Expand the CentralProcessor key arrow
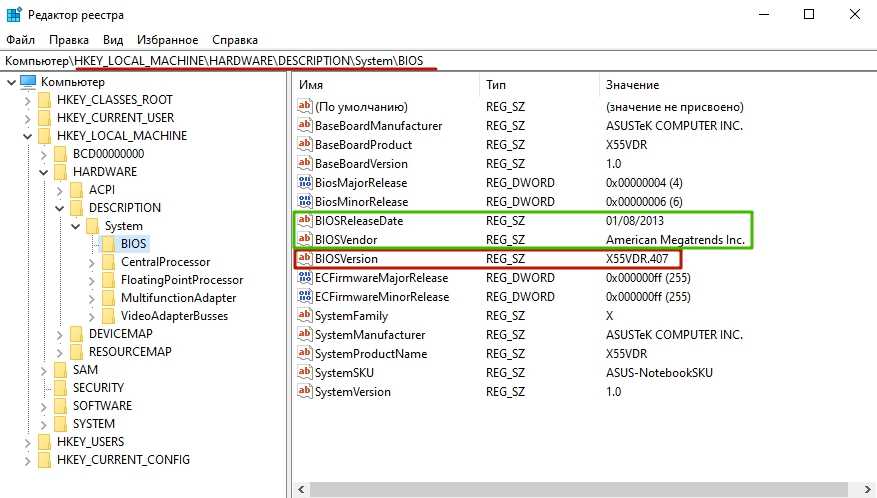 (x=90, y=262)
